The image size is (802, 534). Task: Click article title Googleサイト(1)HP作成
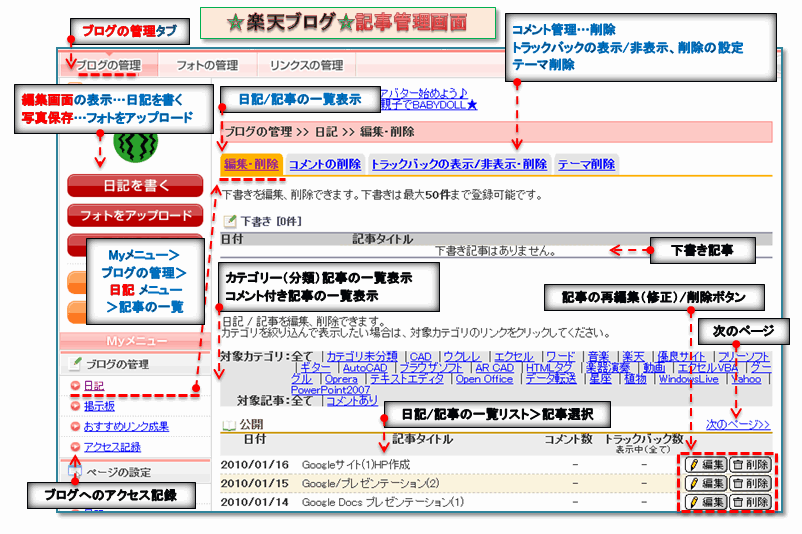click(x=356, y=464)
